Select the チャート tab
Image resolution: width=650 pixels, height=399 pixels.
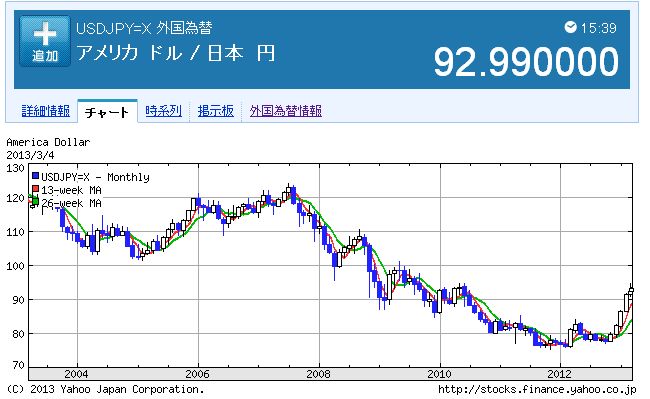107,112
